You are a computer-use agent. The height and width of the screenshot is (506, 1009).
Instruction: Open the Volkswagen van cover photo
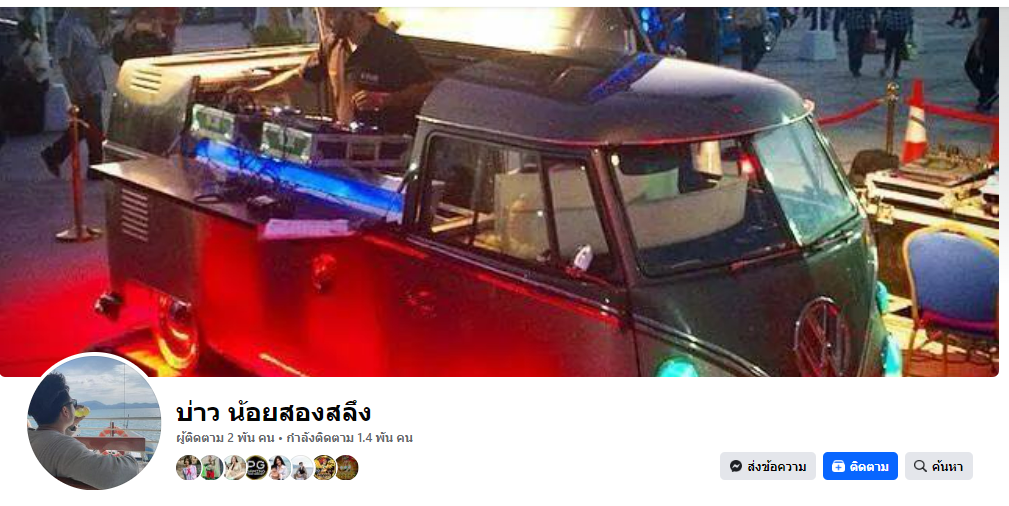[x=499, y=192]
